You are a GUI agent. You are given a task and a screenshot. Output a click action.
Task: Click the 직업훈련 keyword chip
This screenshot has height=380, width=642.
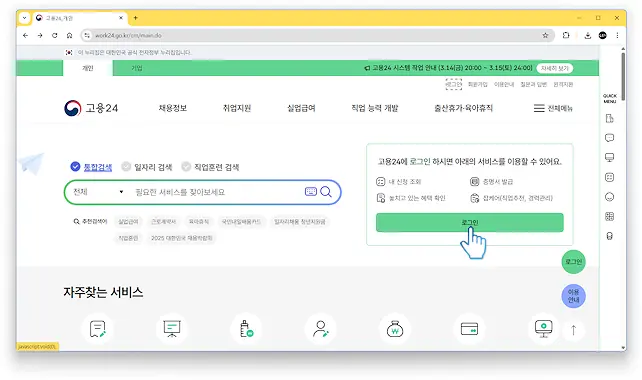(128, 238)
